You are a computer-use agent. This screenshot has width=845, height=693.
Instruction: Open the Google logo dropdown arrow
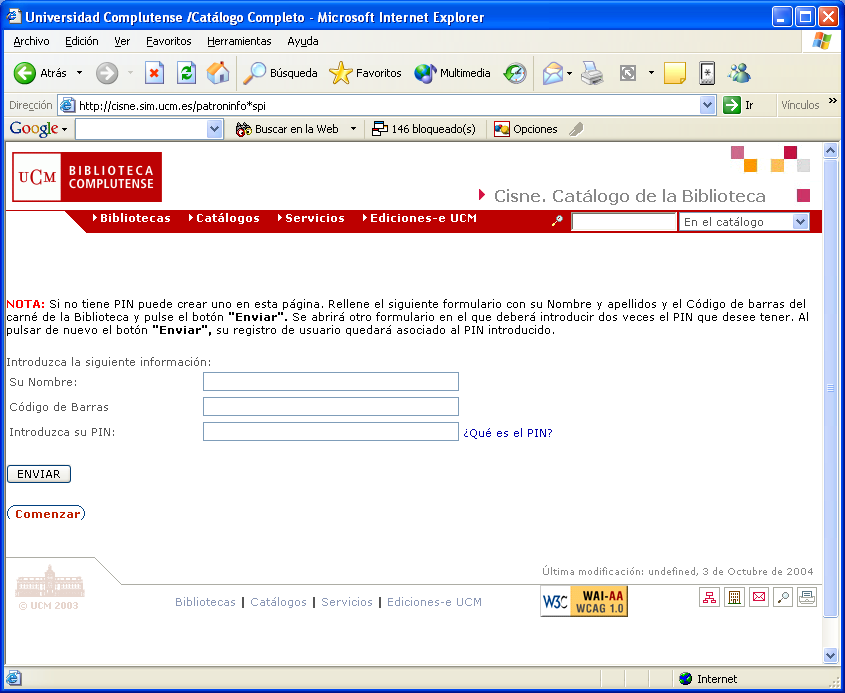point(64,129)
